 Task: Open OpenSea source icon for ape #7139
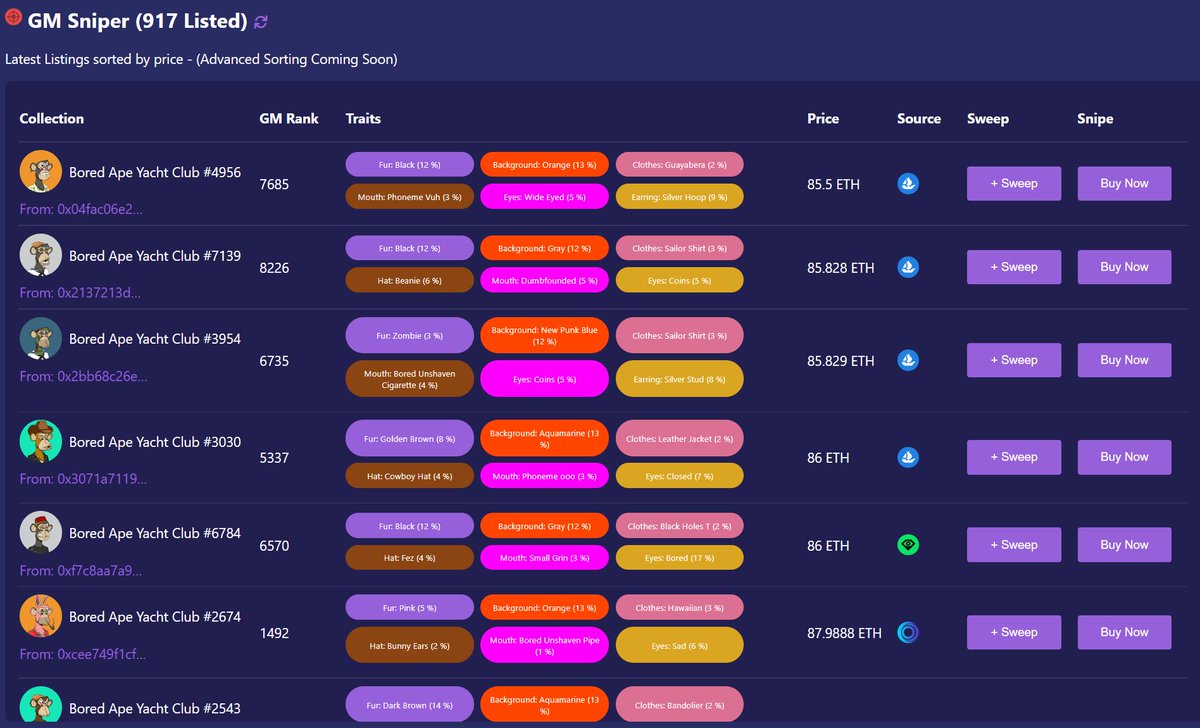[x=908, y=267]
